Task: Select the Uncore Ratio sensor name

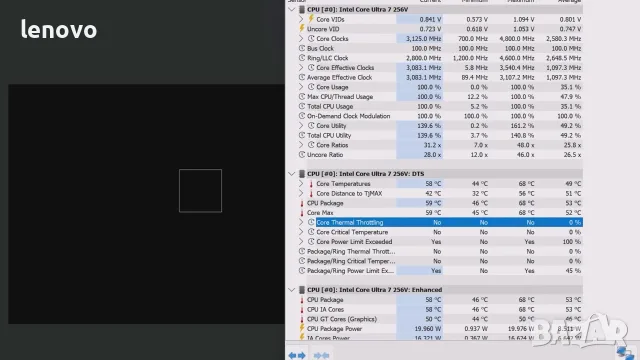Action: (325, 155)
